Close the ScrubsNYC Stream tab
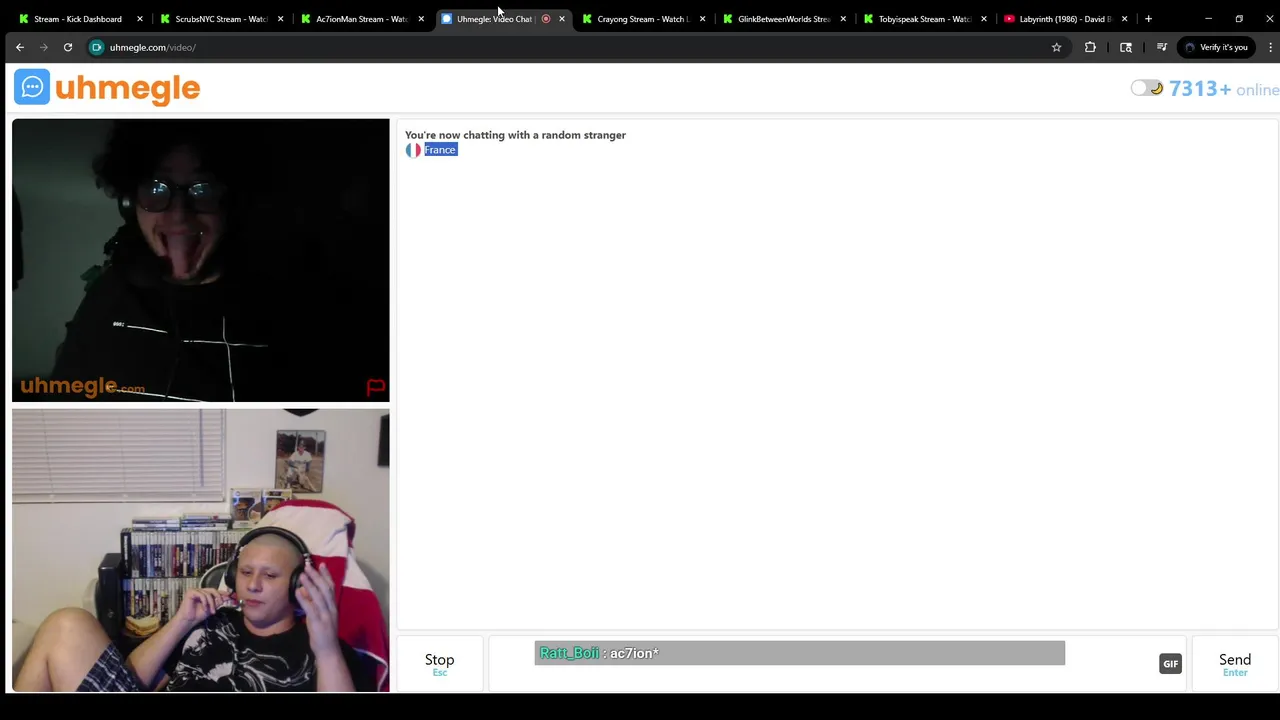Viewport: 1280px width, 720px height. [280, 19]
